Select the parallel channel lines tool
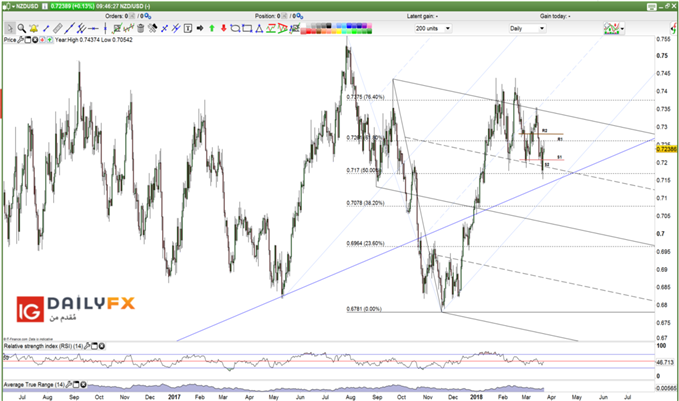This screenshot has width=679, height=401. pyautogui.click(x=81, y=29)
